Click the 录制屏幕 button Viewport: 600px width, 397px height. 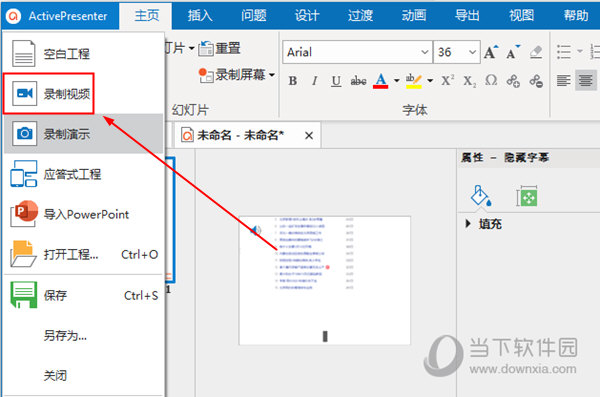pyautogui.click(x=232, y=75)
